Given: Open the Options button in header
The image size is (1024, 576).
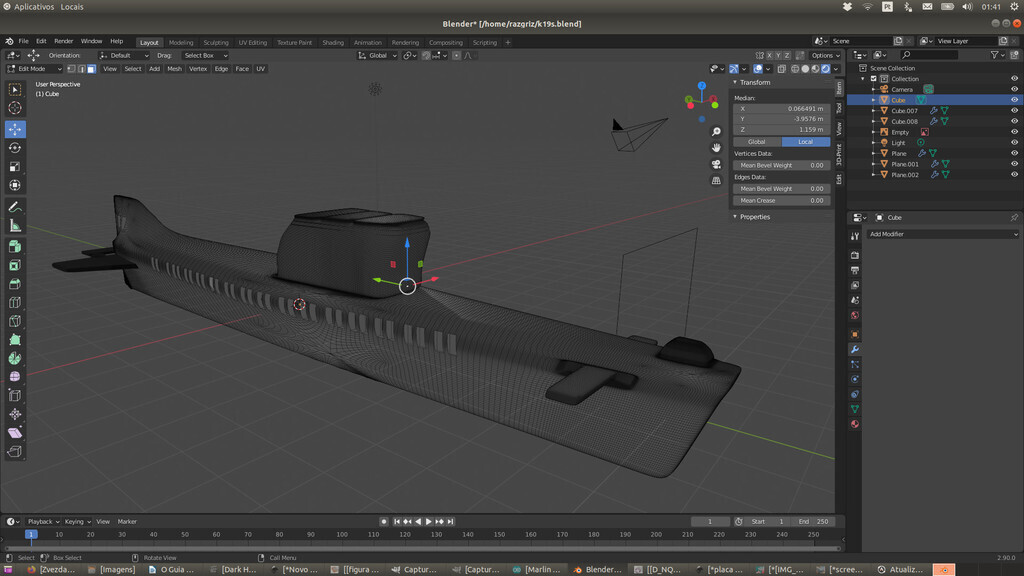Looking at the screenshot, I should point(825,56).
